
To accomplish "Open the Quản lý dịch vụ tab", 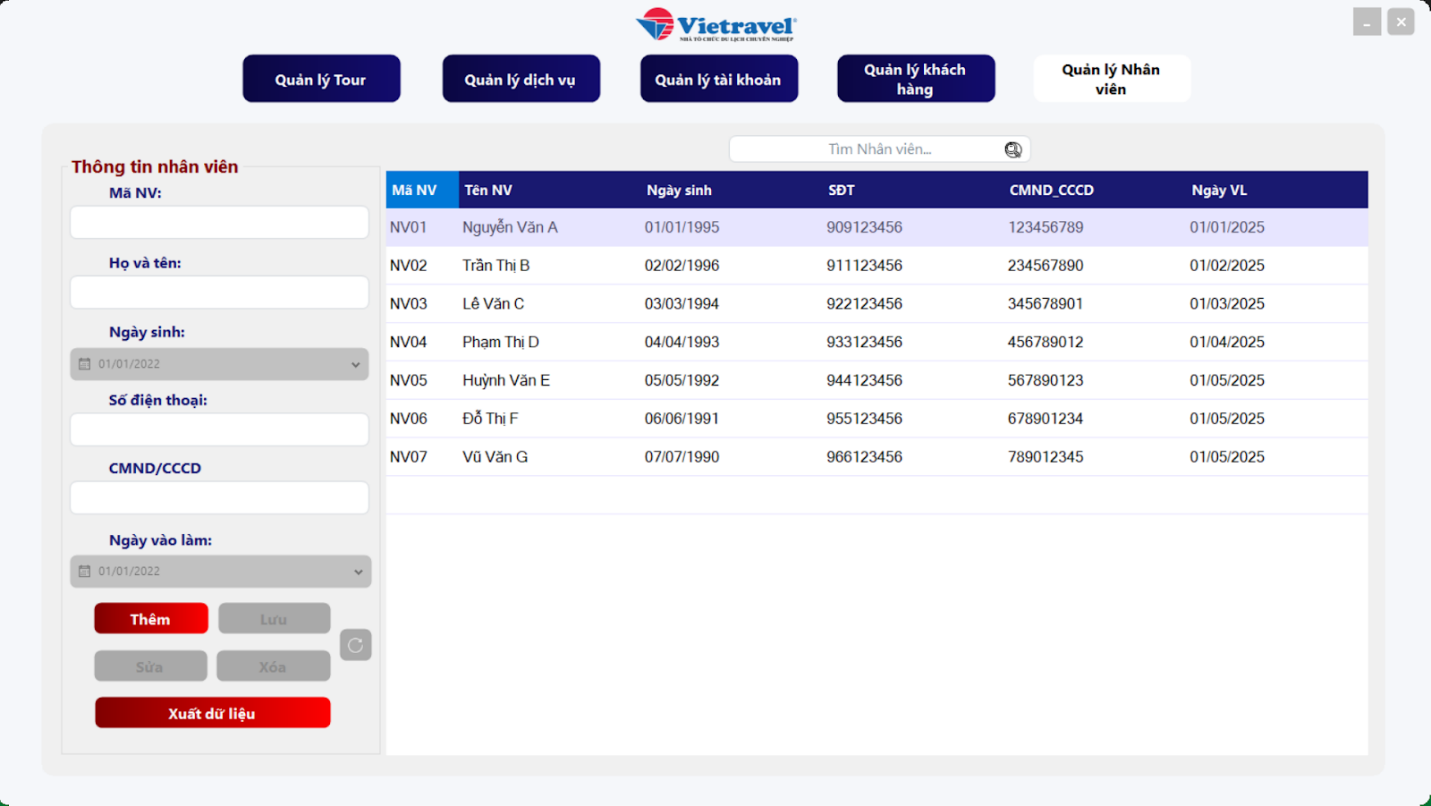I will (521, 79).
